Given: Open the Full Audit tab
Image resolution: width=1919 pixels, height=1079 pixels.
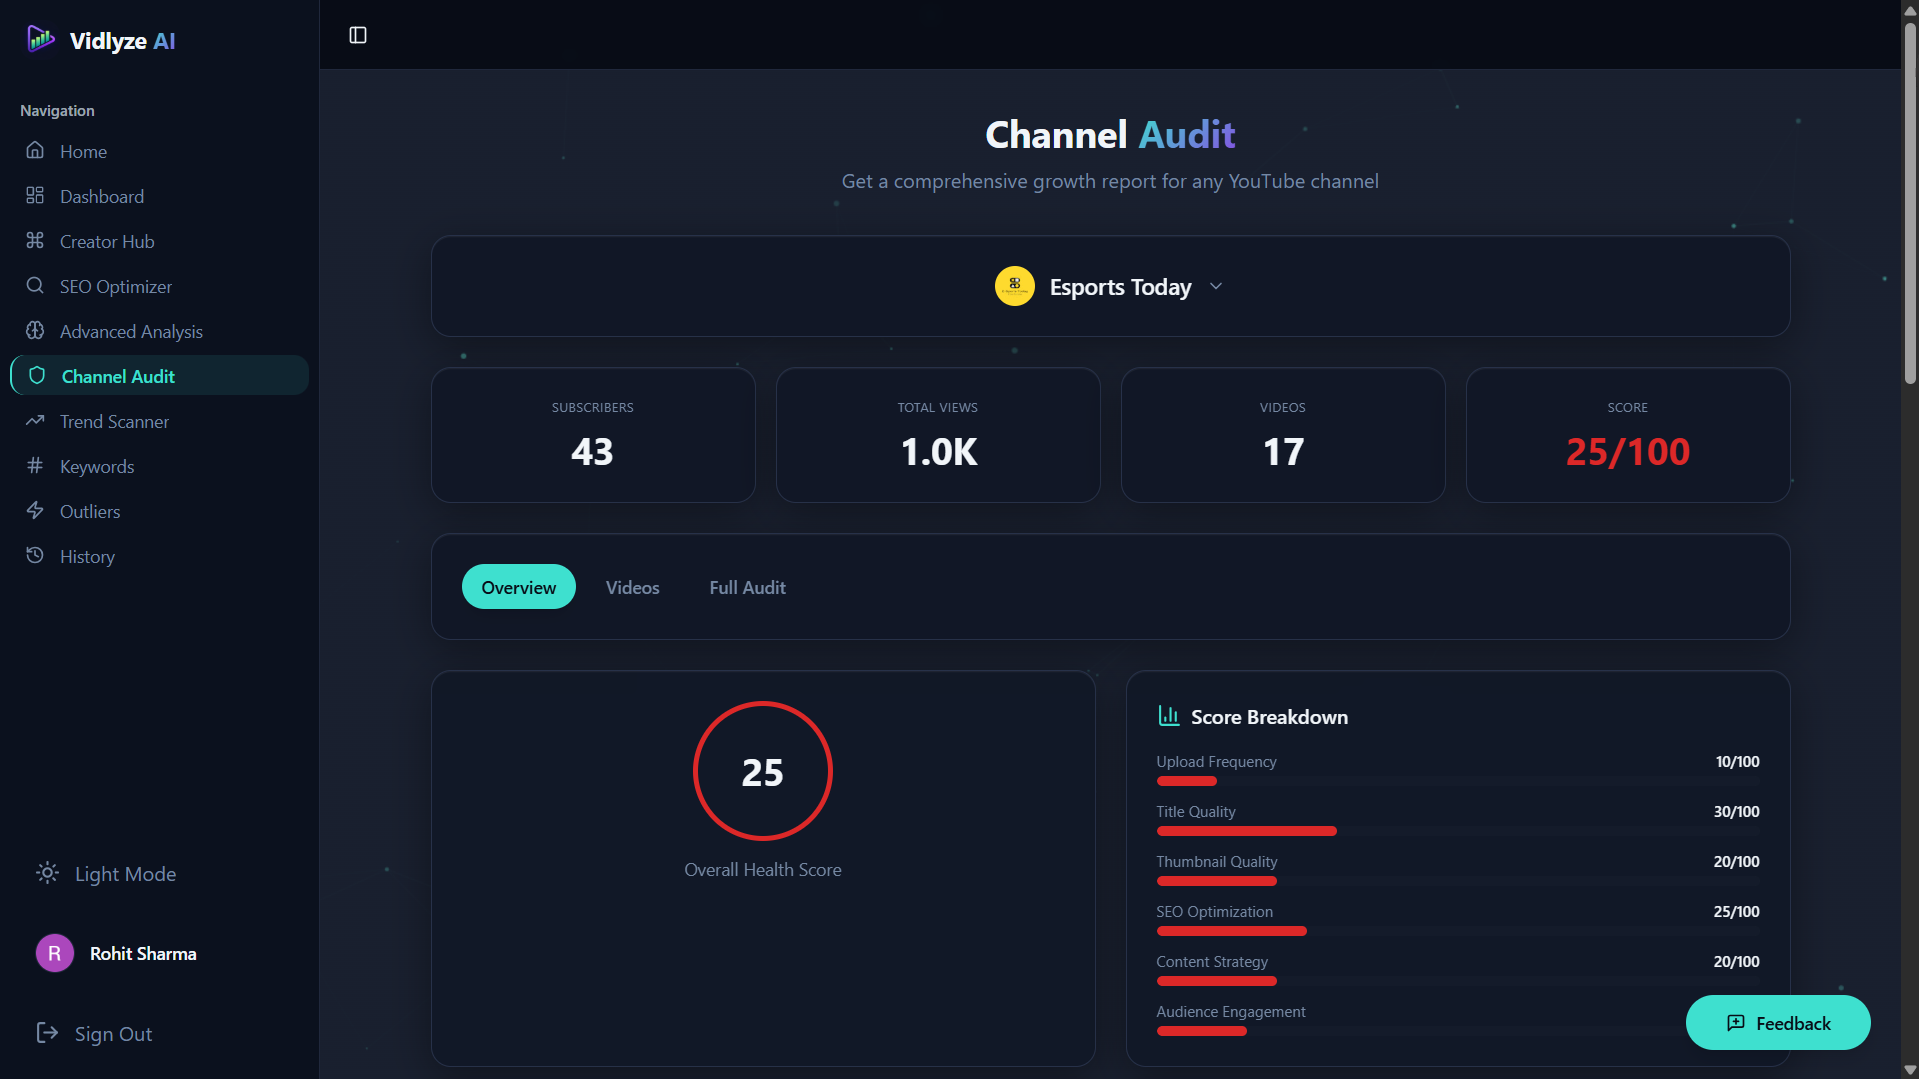Looking at the screenshot, I should (x=747, y=587).
